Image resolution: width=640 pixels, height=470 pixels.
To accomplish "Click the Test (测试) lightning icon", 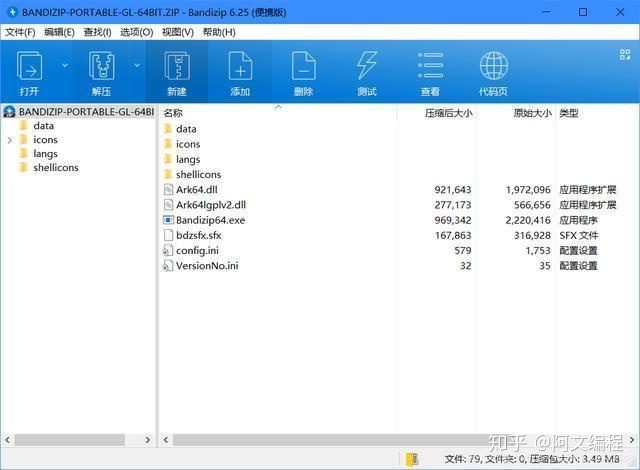I will [x=367, y=65].
